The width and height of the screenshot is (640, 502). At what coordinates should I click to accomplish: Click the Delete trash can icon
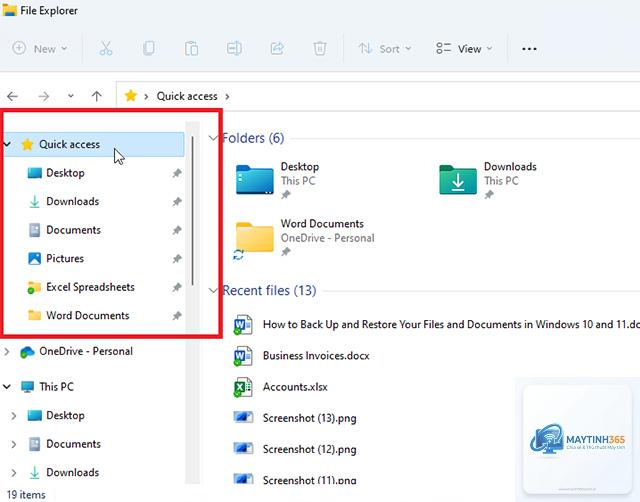(320, 49)
